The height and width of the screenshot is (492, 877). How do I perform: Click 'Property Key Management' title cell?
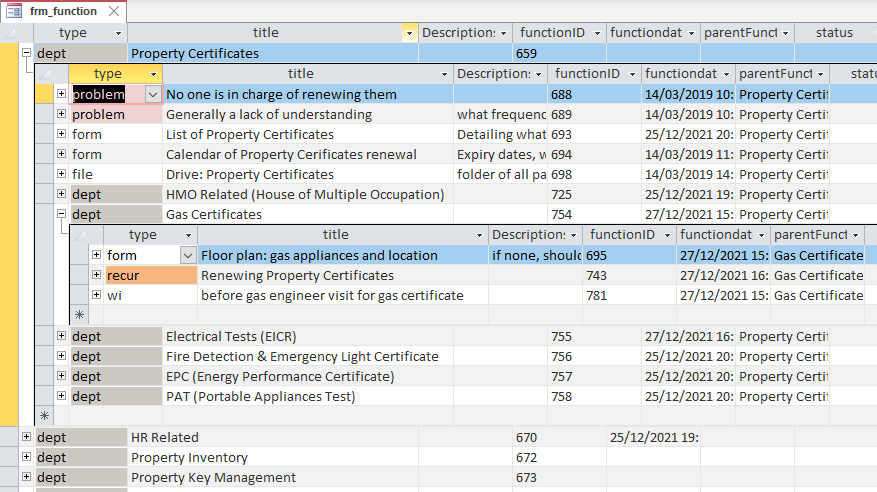tap(272, 478)
